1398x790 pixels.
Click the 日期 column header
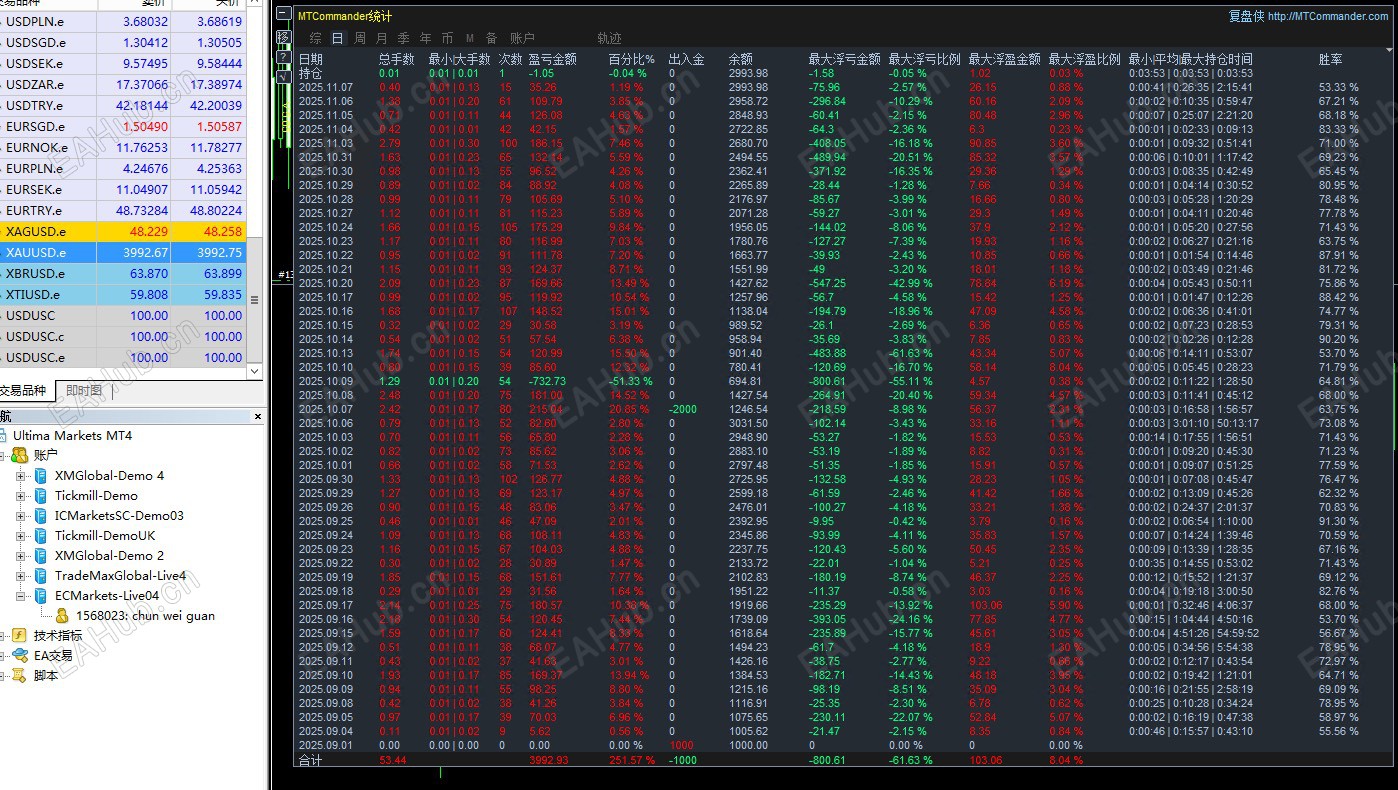click(311, 59)
